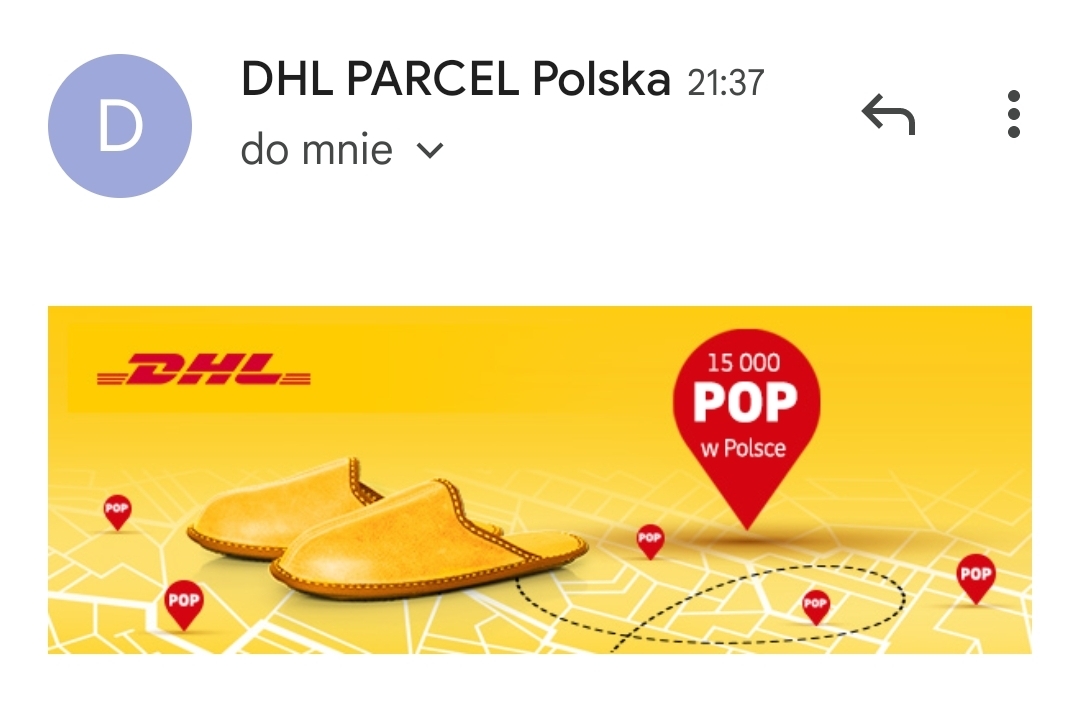Click the 15 000 number in large pin
Image resolution: width=1080 pixels, height=719 pixels.
click(744, 362)
